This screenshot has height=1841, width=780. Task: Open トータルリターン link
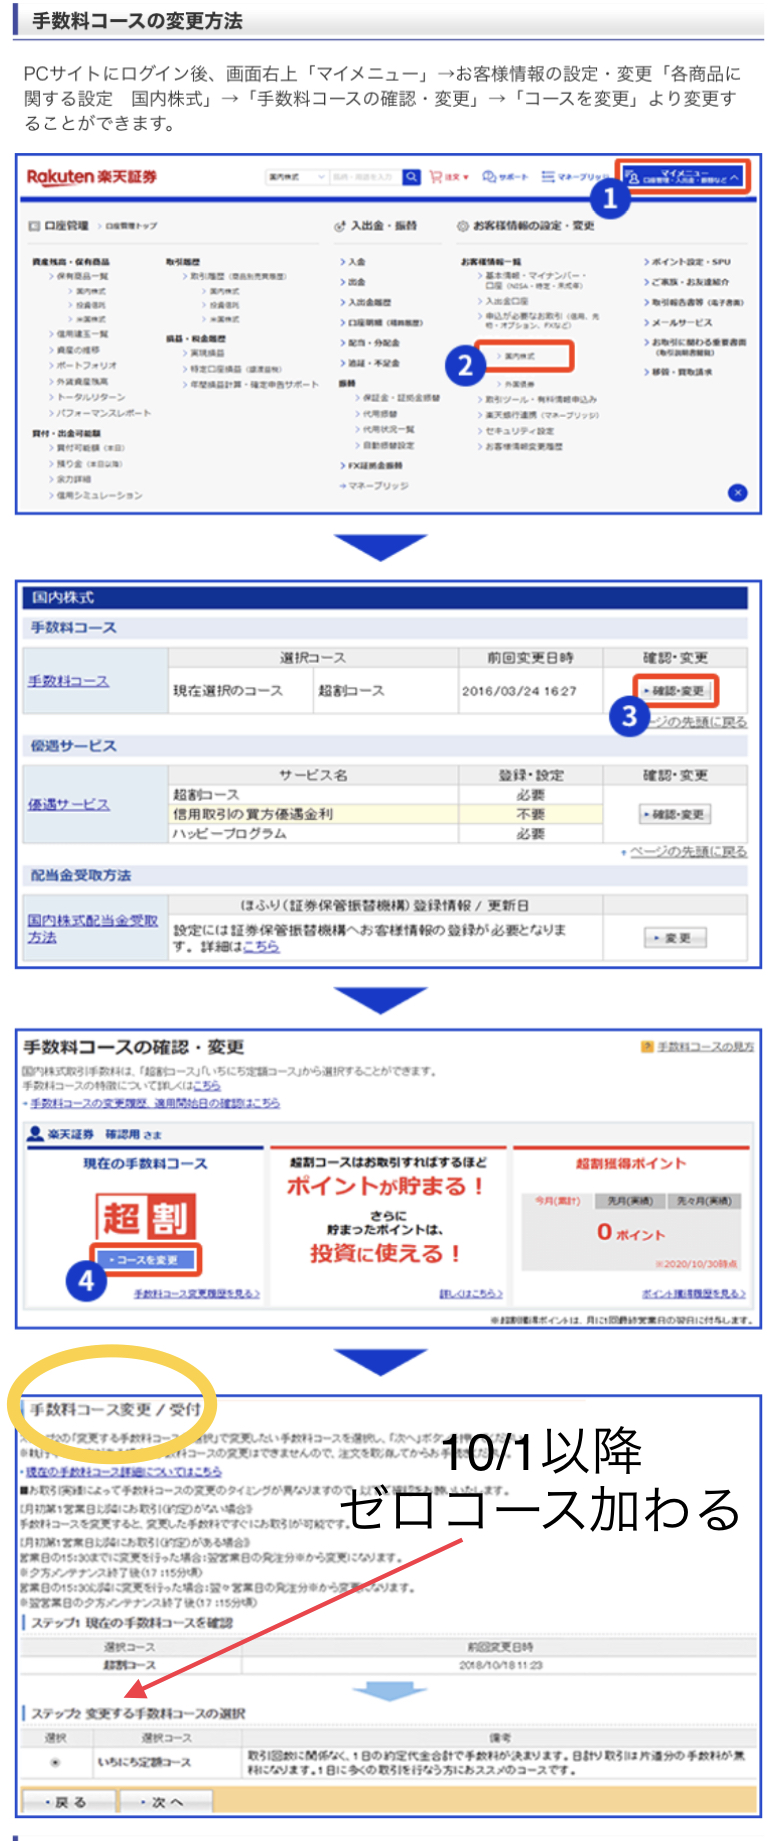[x=90, y=397]
